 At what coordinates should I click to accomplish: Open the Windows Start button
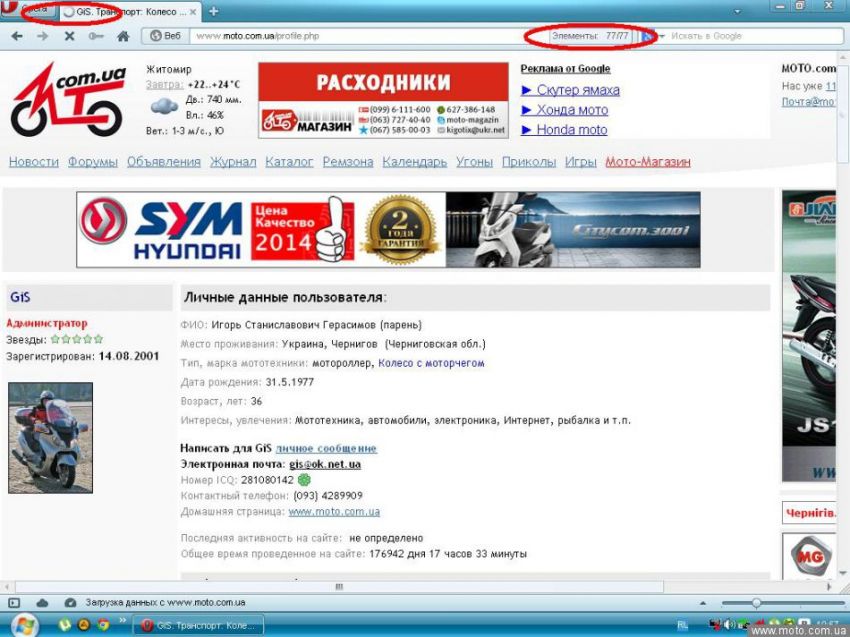pyautogui.click(x=23, y=625)
